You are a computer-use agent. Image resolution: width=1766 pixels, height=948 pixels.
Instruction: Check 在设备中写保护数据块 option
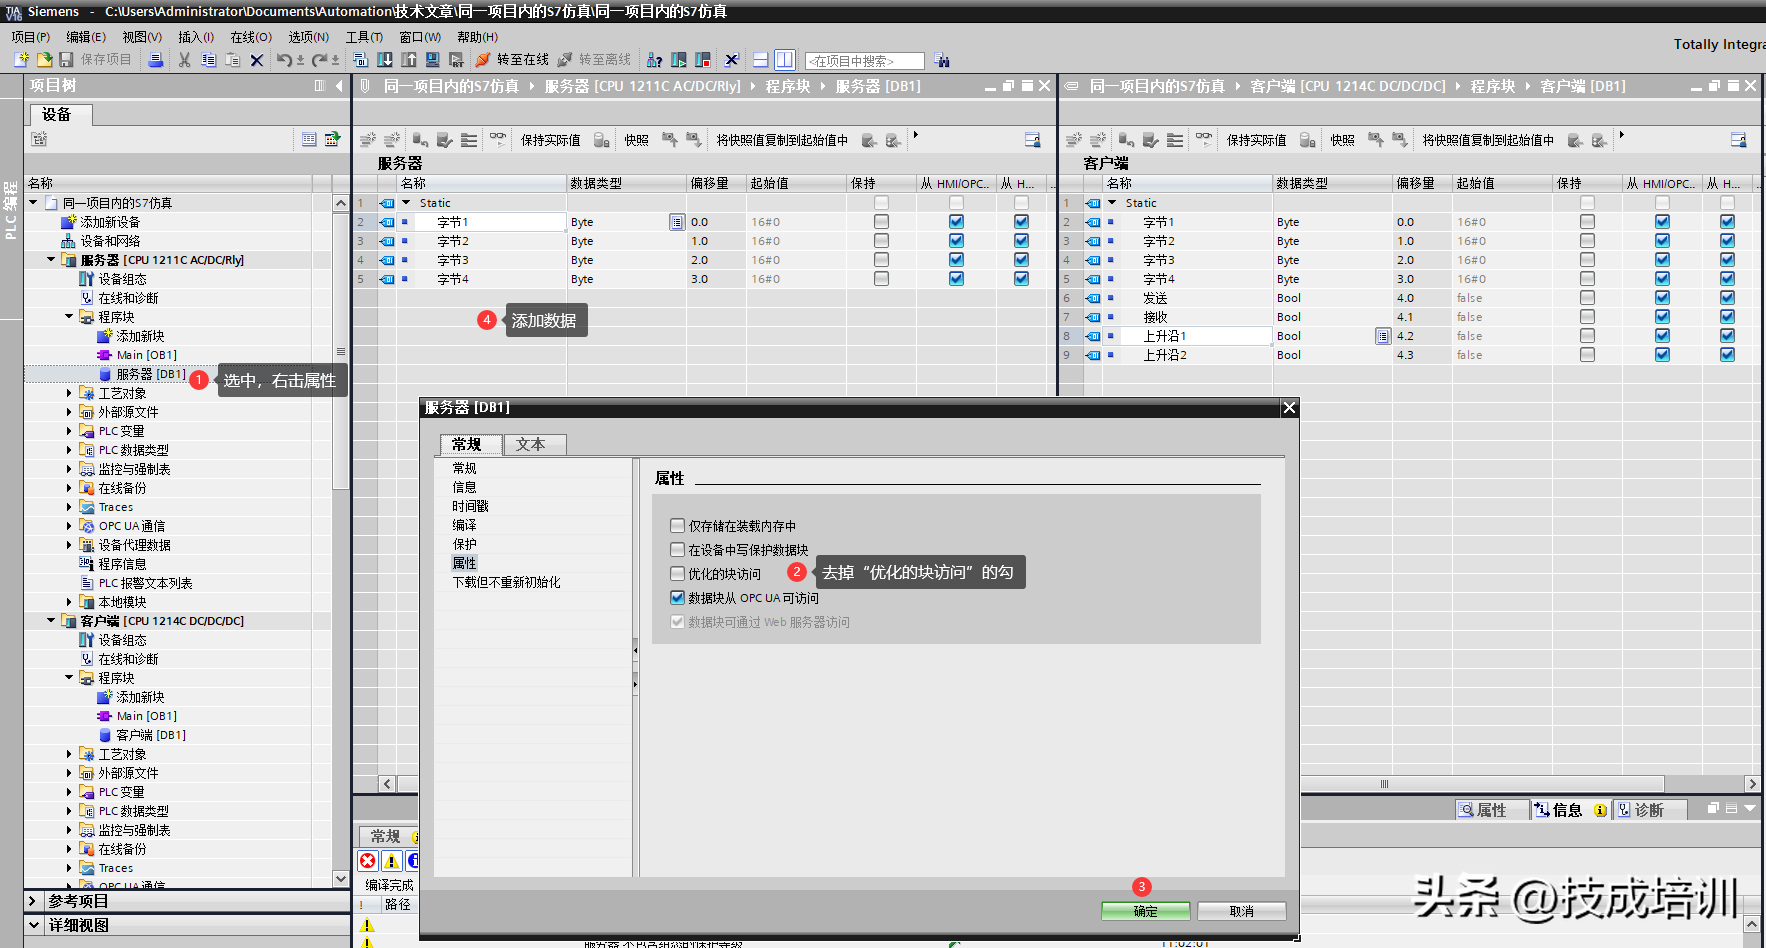pos(677,550)
